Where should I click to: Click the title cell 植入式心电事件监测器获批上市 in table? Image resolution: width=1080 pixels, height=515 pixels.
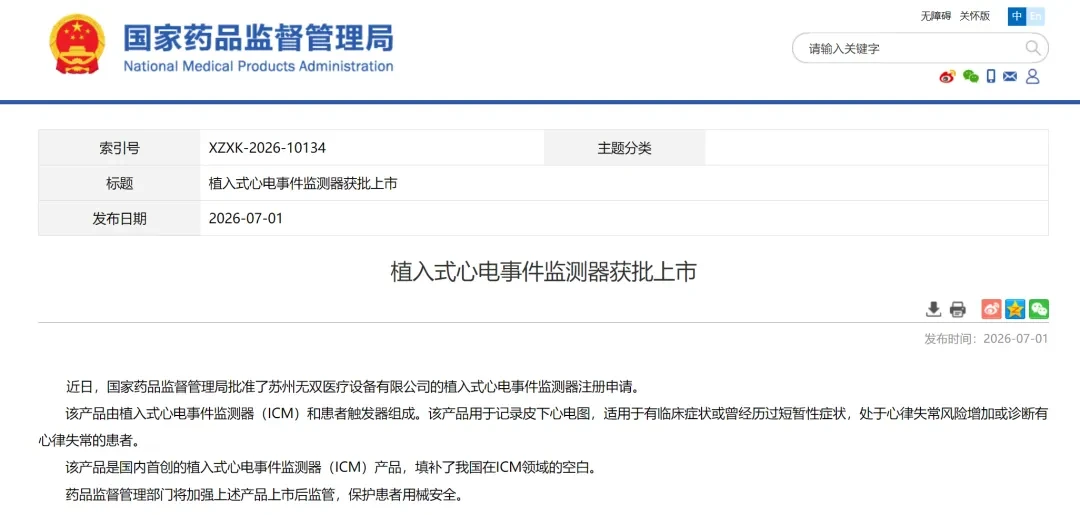pos(303,184)
